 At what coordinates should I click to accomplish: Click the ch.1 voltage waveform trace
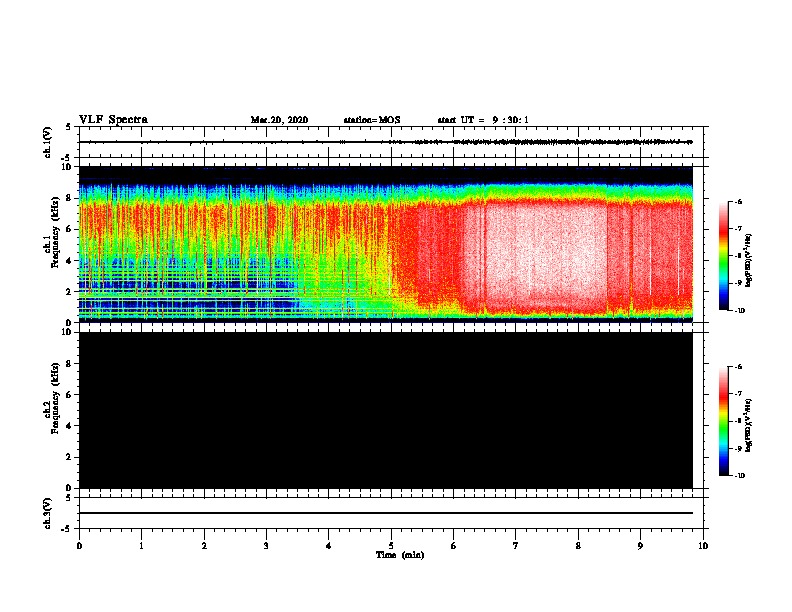pos(386,142)
